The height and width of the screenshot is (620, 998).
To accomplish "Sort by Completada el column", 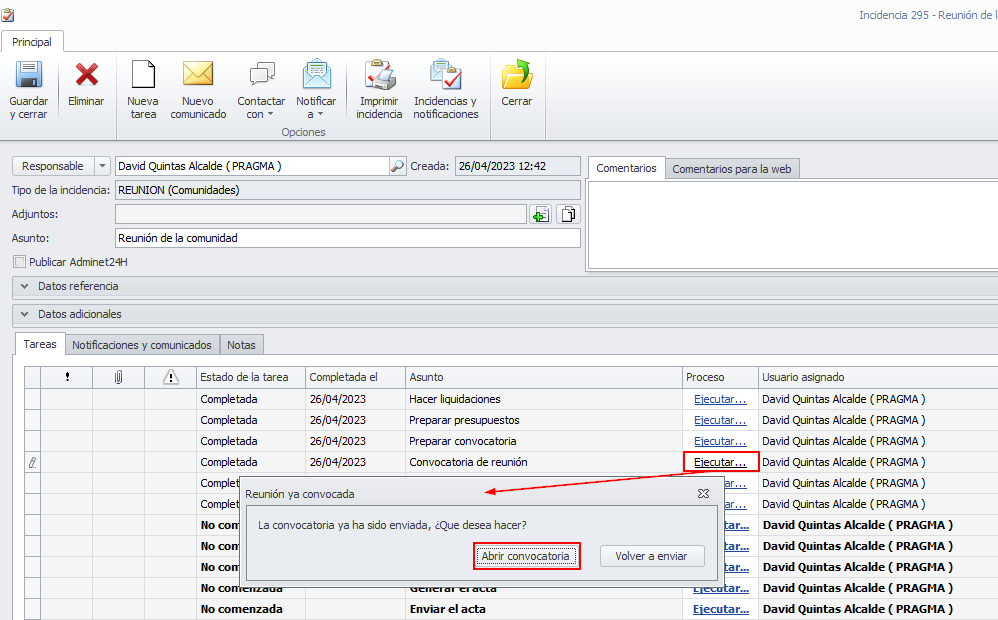I will pos(355,377).
